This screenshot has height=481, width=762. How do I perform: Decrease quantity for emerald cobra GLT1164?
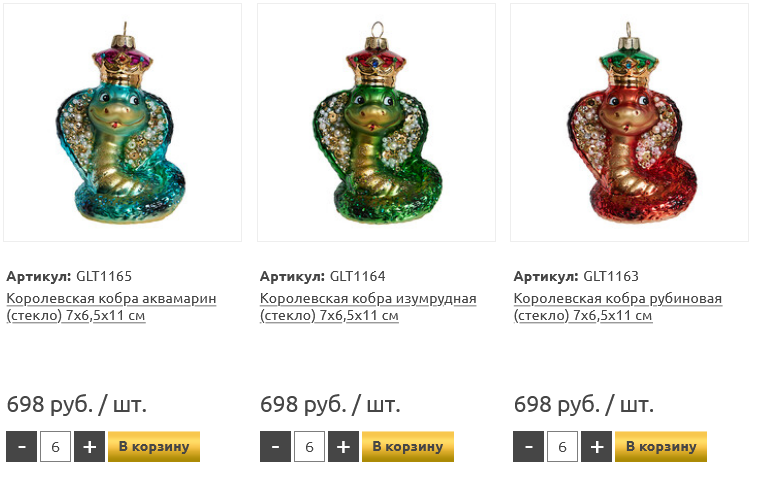275,447
